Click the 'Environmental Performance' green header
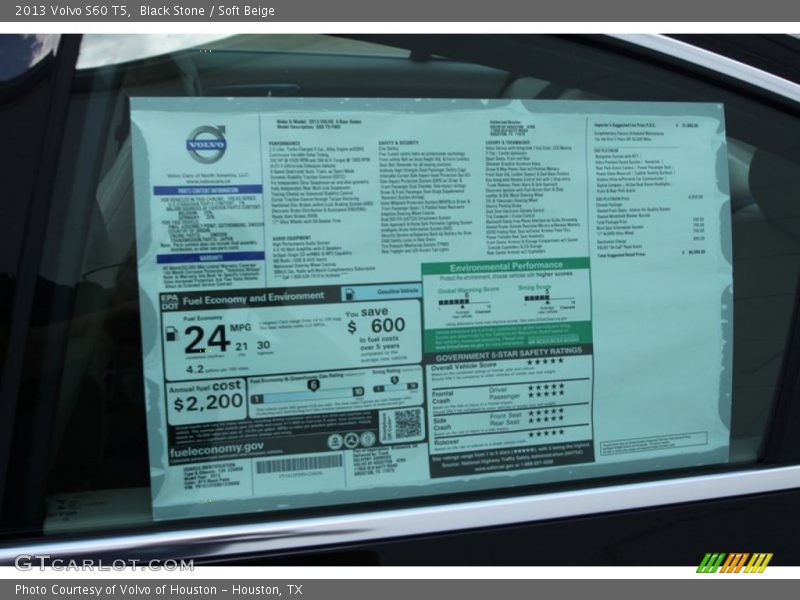The width and height of the screenshot is (800, 600). pyautogui.click(x=506, y=267)
